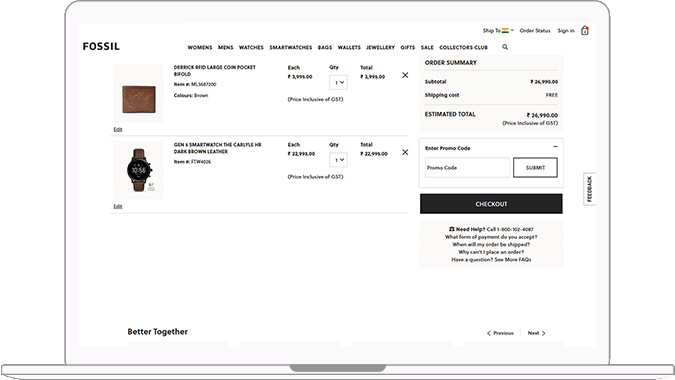675x380 pixels.
Task: Remove the Derrick wallet with X icon
Action: tap(405, 75)
